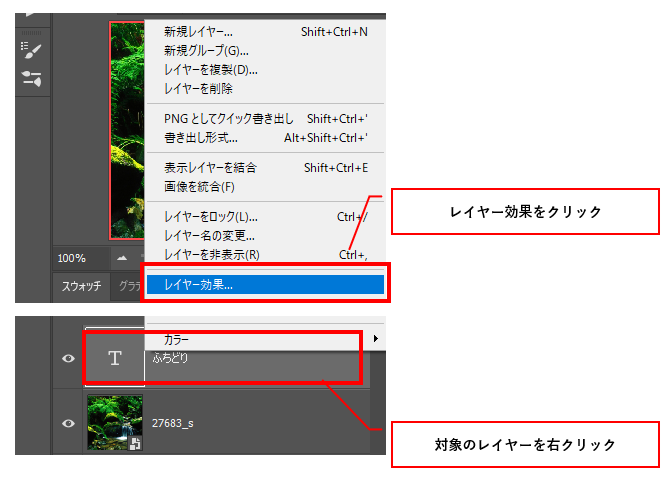
Task: Click the smart object badge on 27683_s thumbnail
Action: (133, 443)
